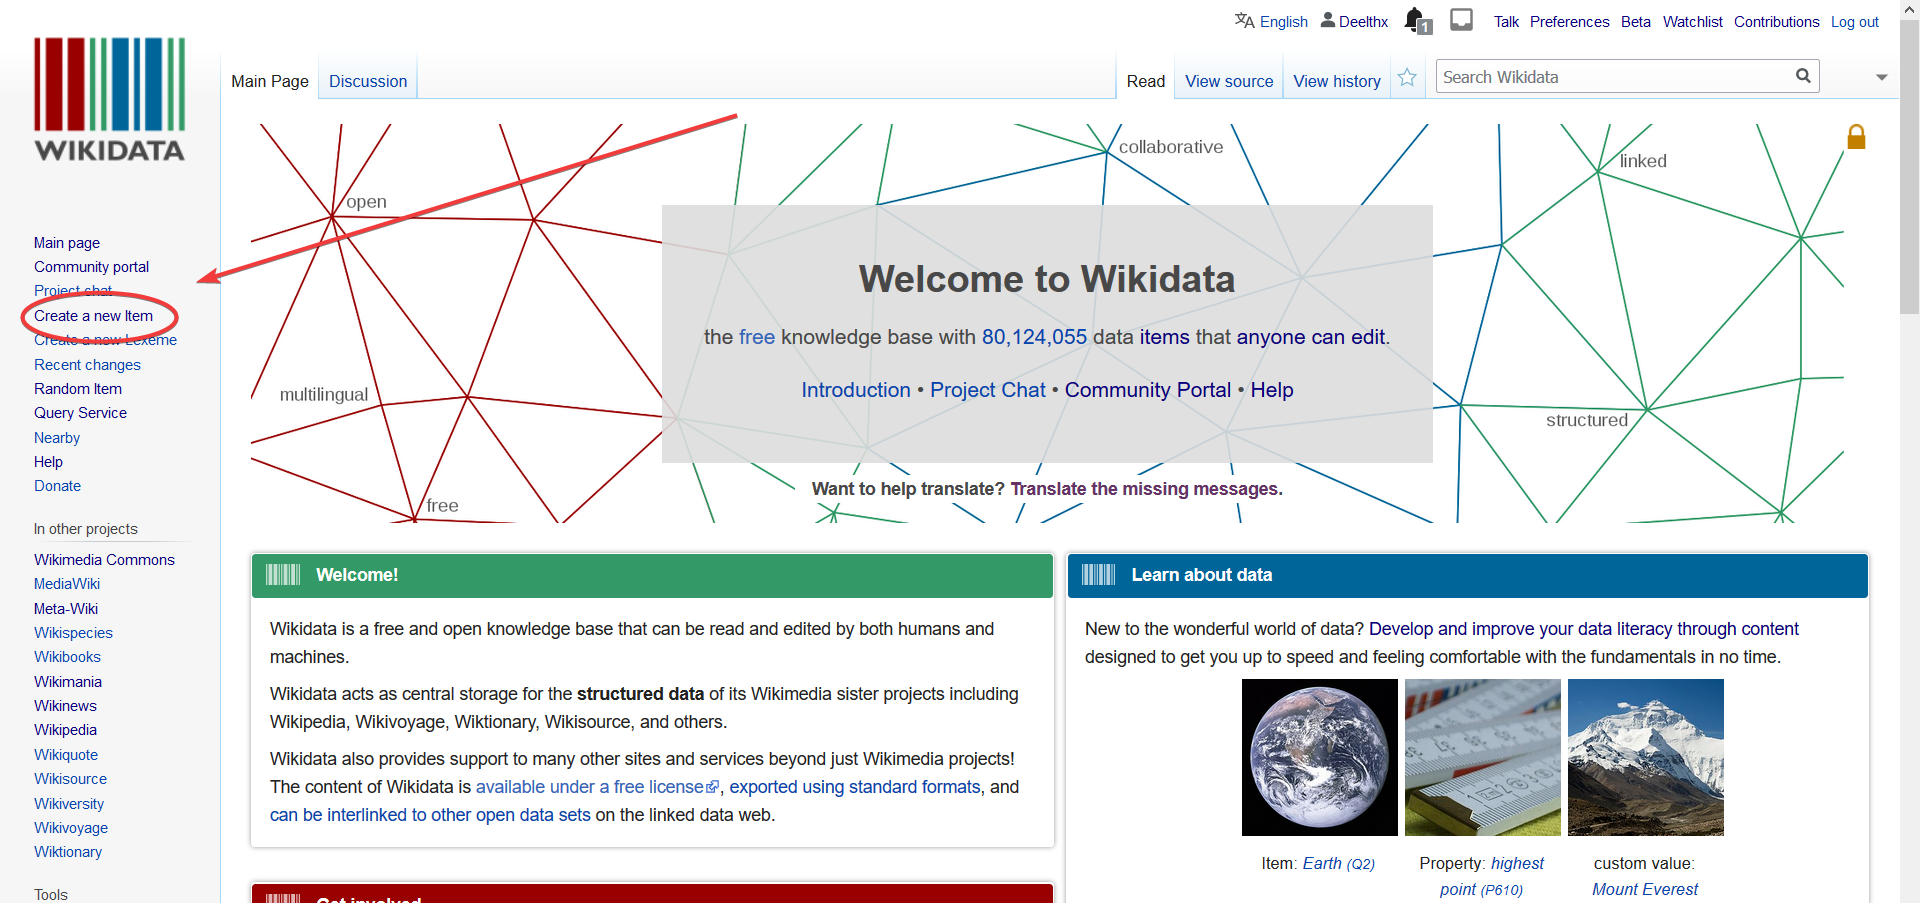
Task: Open Wiktionary in other projects
Action: tap(68, 852)
